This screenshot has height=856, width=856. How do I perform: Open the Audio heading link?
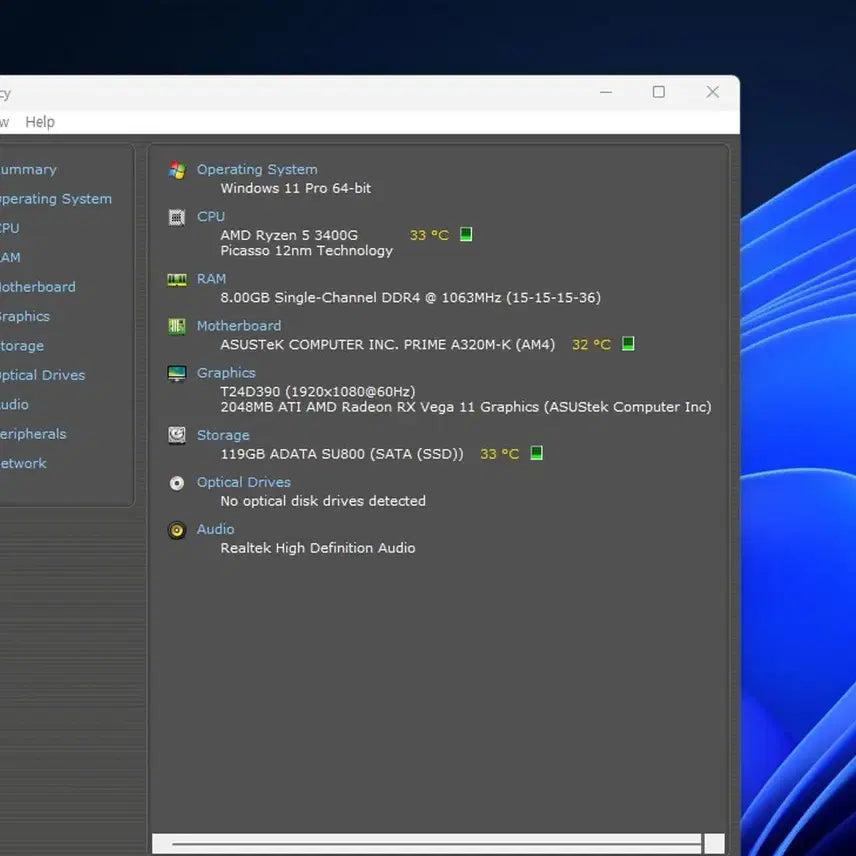215,529
